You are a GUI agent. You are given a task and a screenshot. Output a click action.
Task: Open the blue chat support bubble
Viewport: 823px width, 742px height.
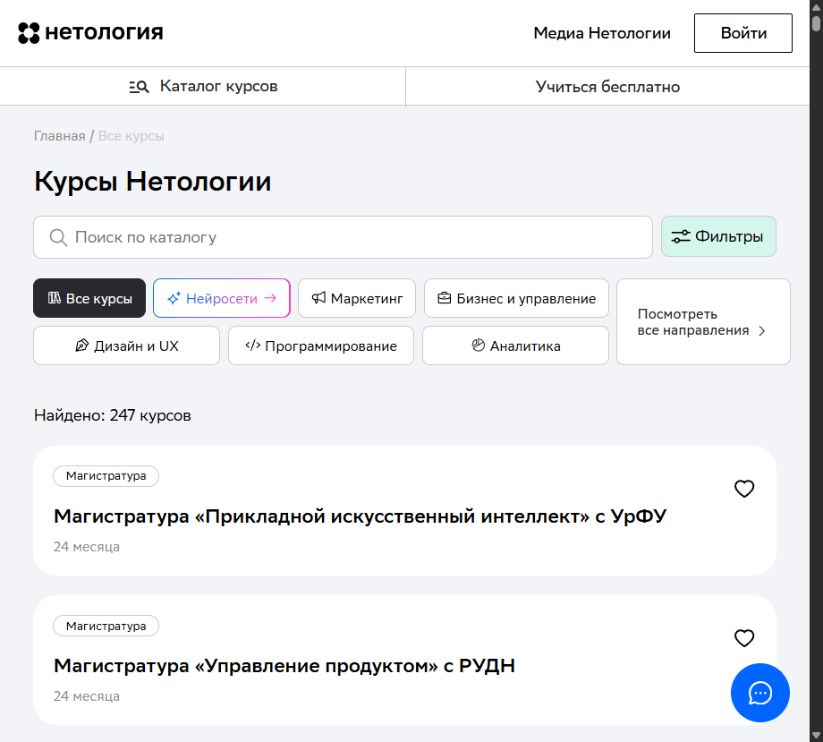click(x=760, y=693)
